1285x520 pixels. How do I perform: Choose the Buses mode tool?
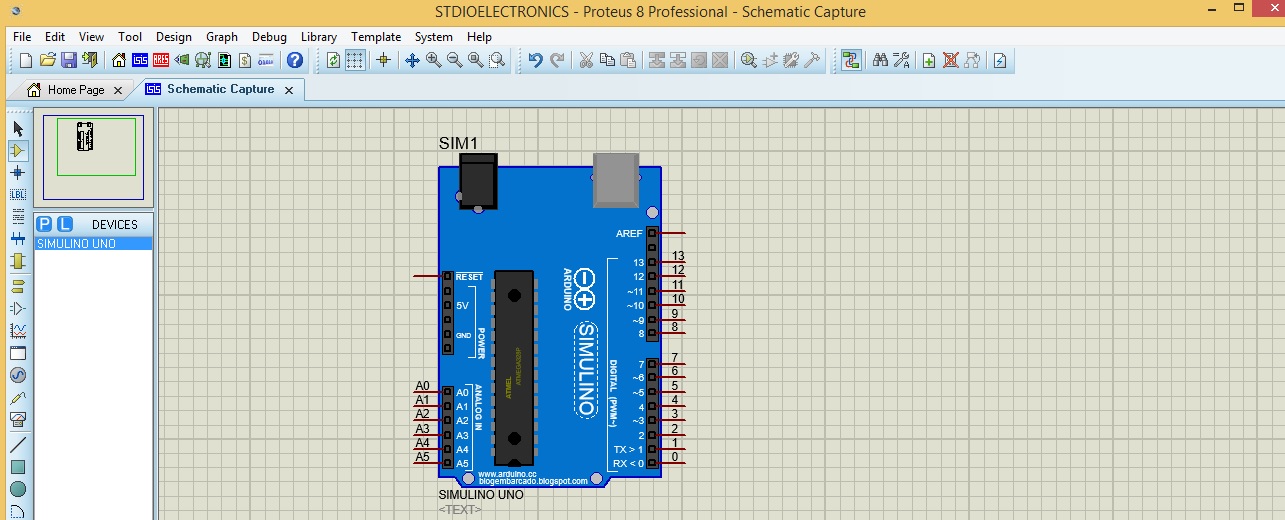18,238
